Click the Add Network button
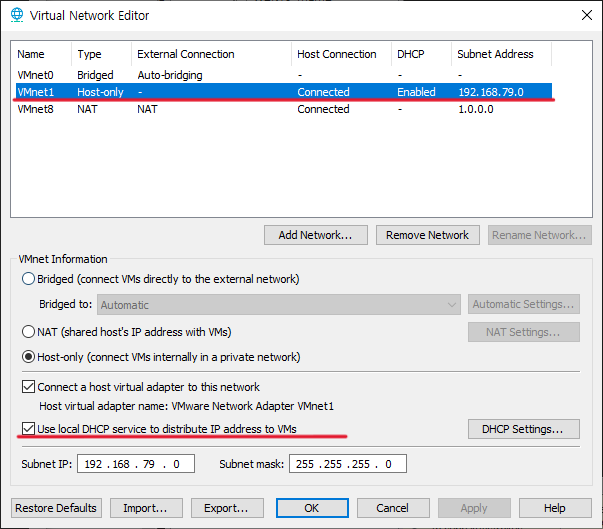The height and width of the screenshot is (529, 603). 315,235
